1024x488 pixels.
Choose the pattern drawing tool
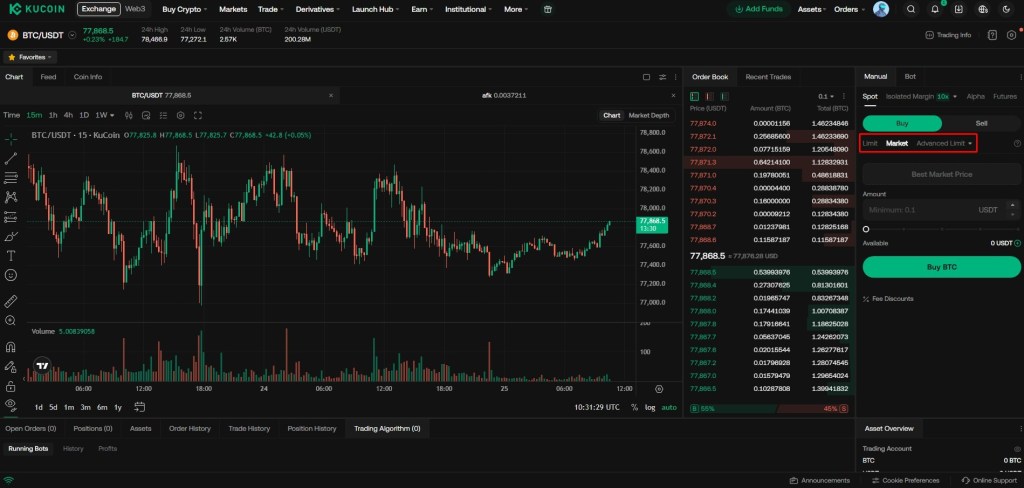(10, 197)
